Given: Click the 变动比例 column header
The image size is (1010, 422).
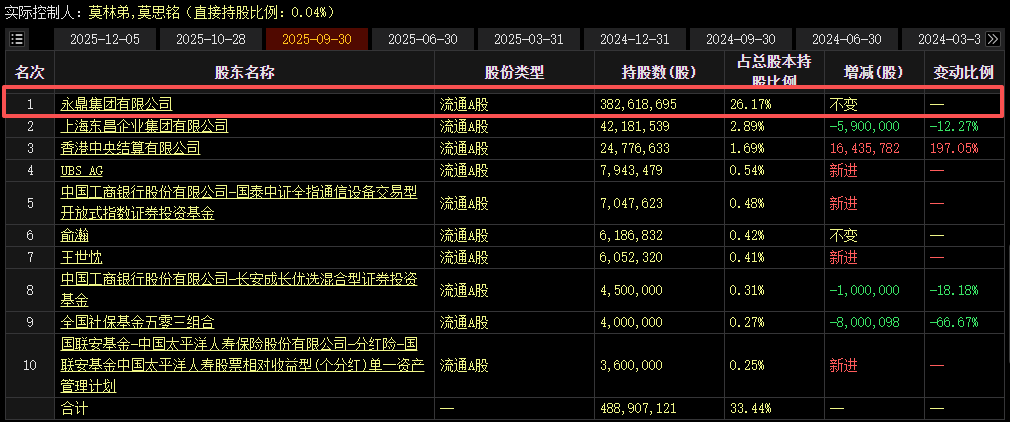Looking at the screenshot, I should [x=964, y=72].
